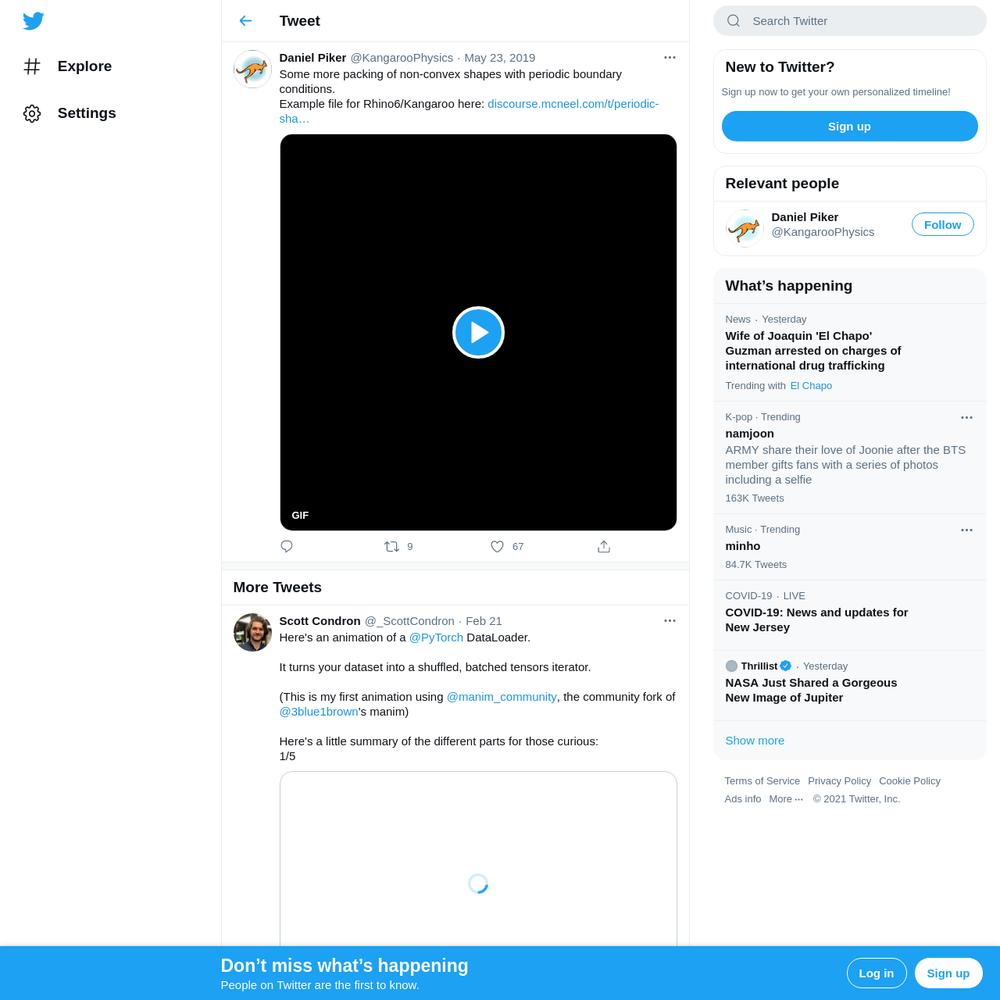1000x1000 pixels.
Task: Open Scott Condron's Feb 21 timestamp
Action: [483, 621]
